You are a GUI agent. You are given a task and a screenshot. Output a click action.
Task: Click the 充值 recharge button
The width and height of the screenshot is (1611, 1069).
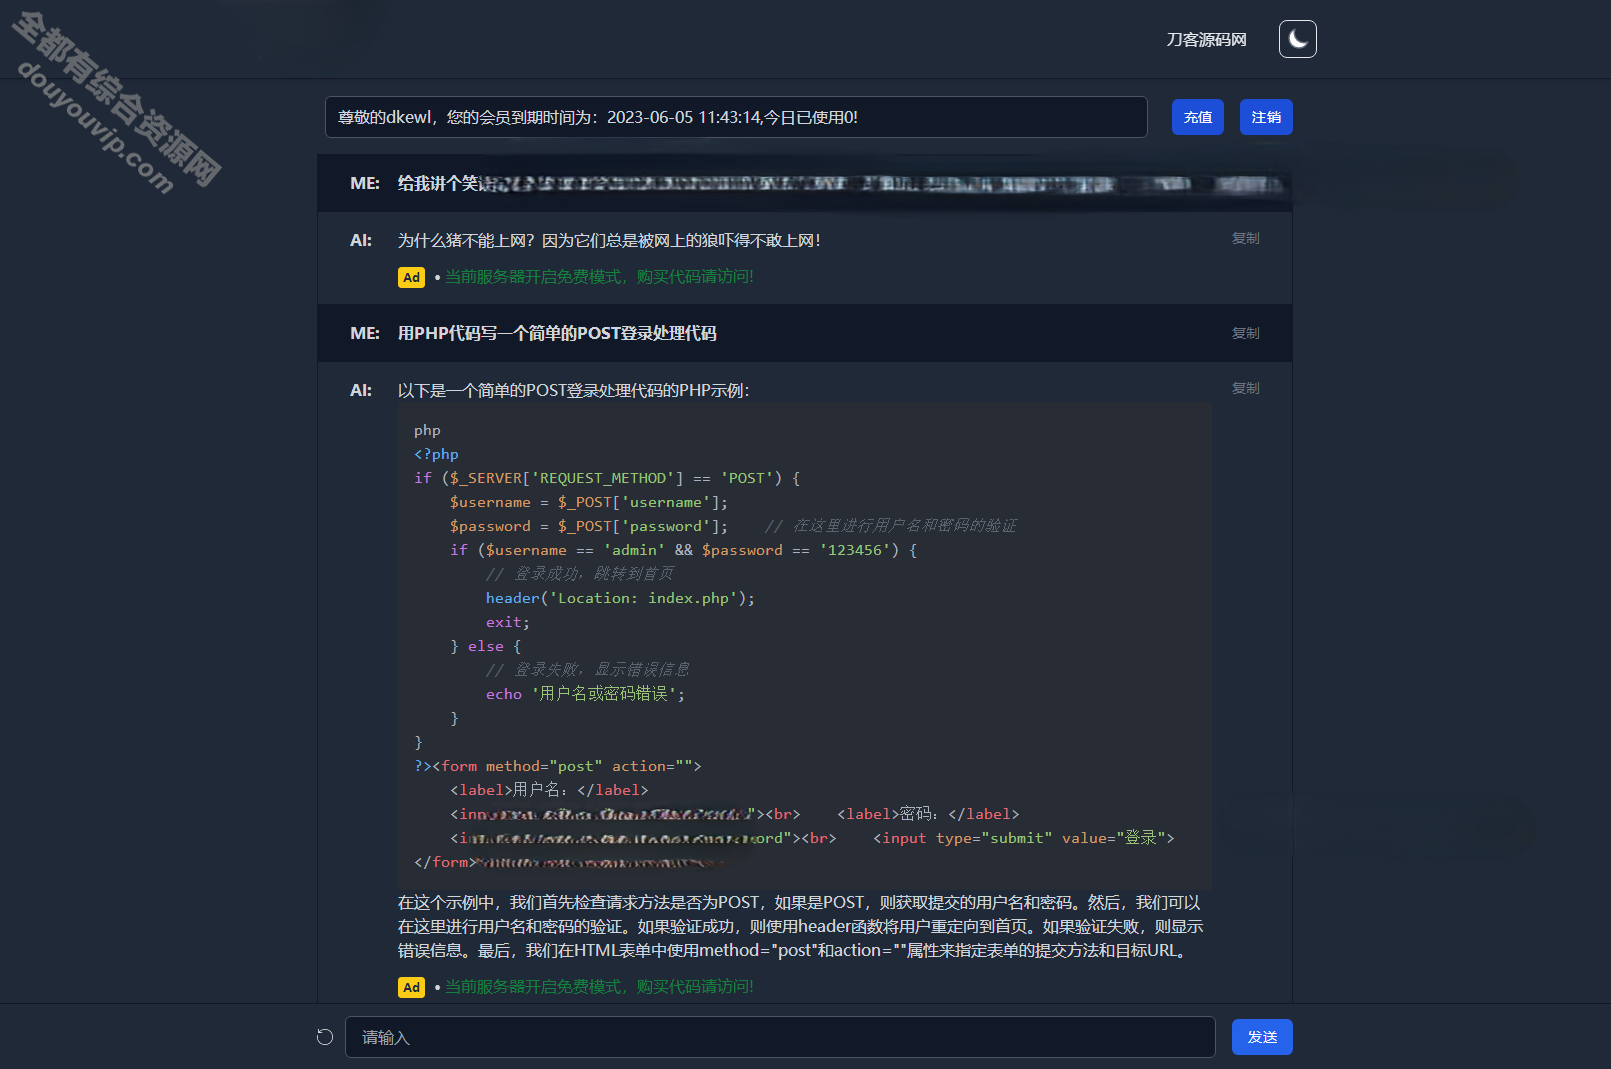(1198, 117)
